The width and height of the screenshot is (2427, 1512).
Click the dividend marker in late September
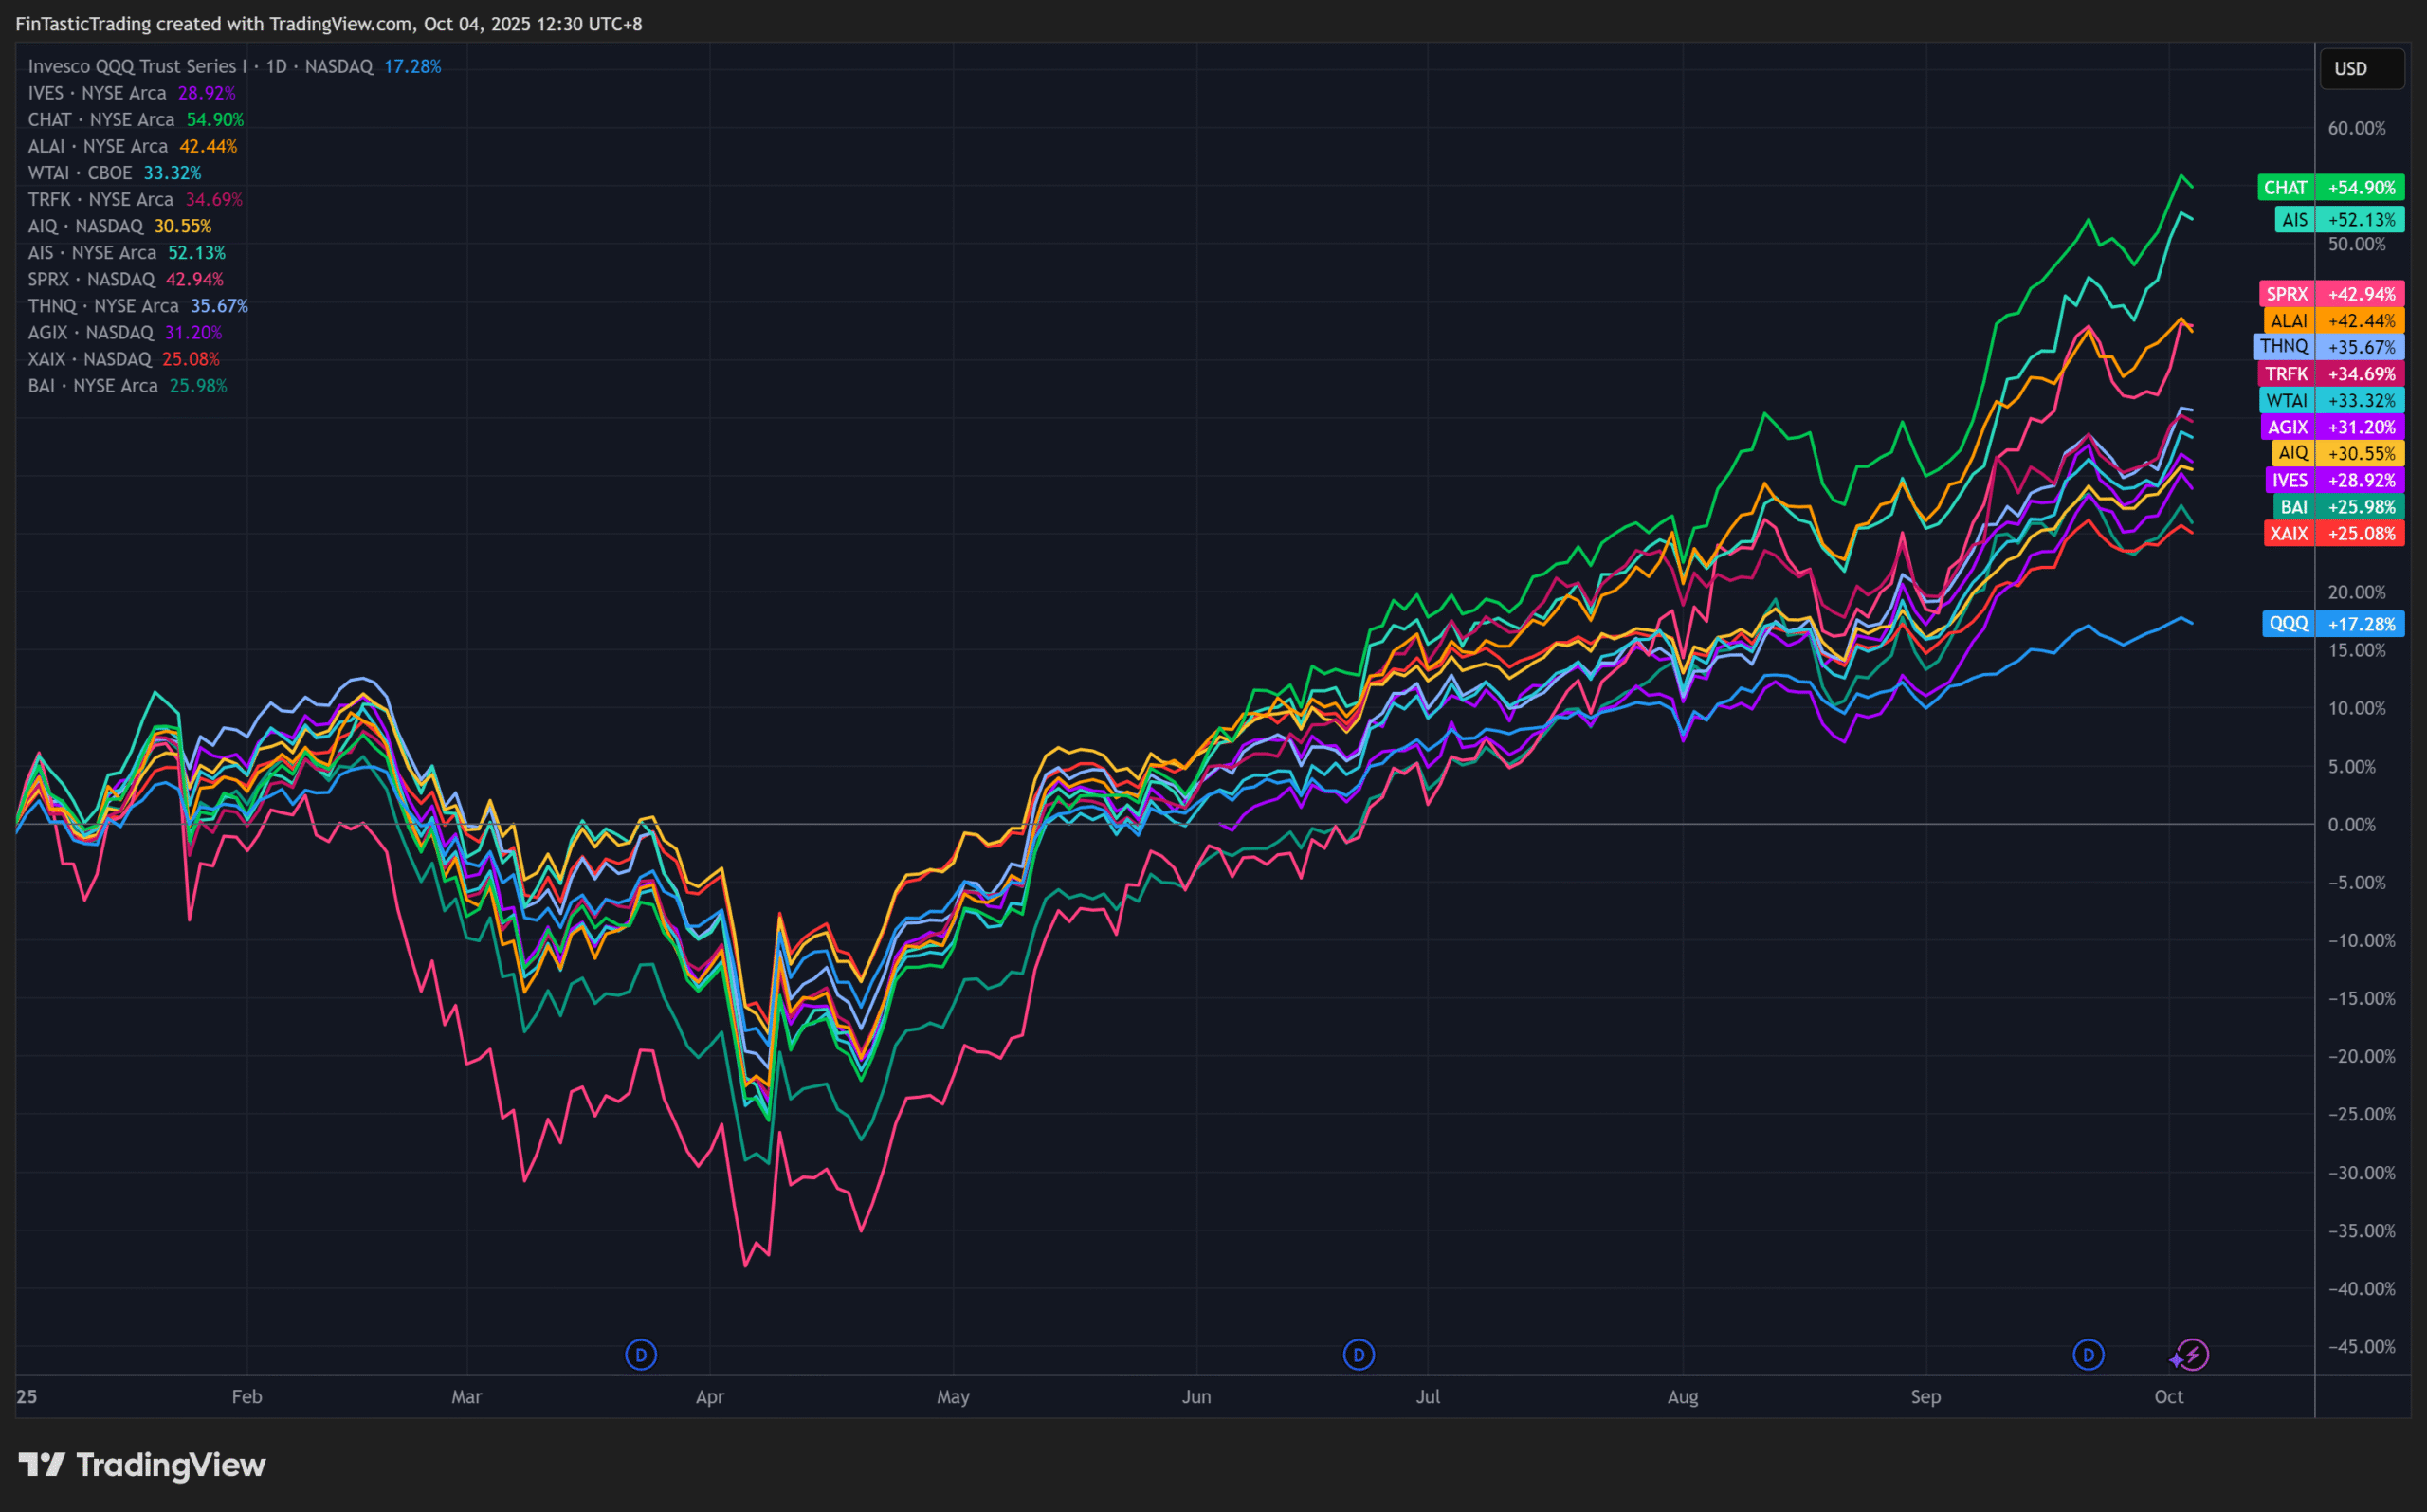pos(2088,1355)
